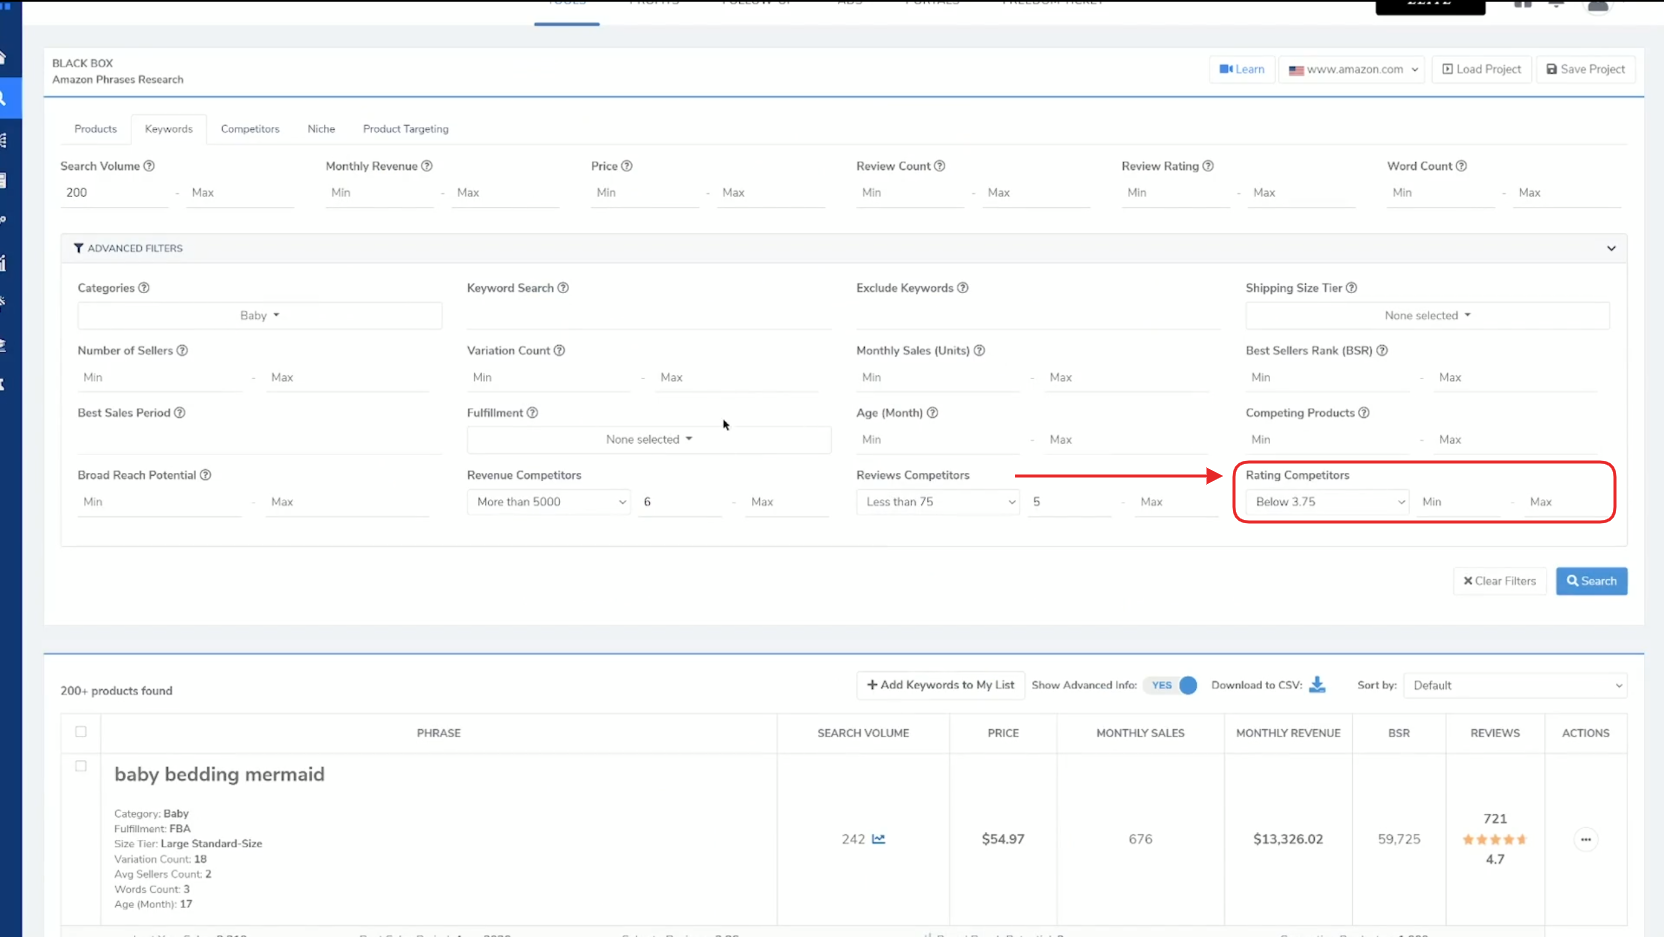Select the baby bedding mermaid row checkbox
The width and height of the screenshot is (1664, 937).
click(81, 766)
